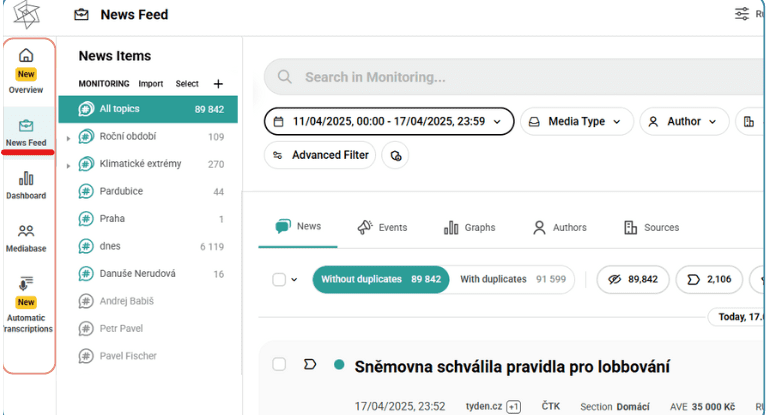Check the select-all news checkbox

tap(279, 280)
